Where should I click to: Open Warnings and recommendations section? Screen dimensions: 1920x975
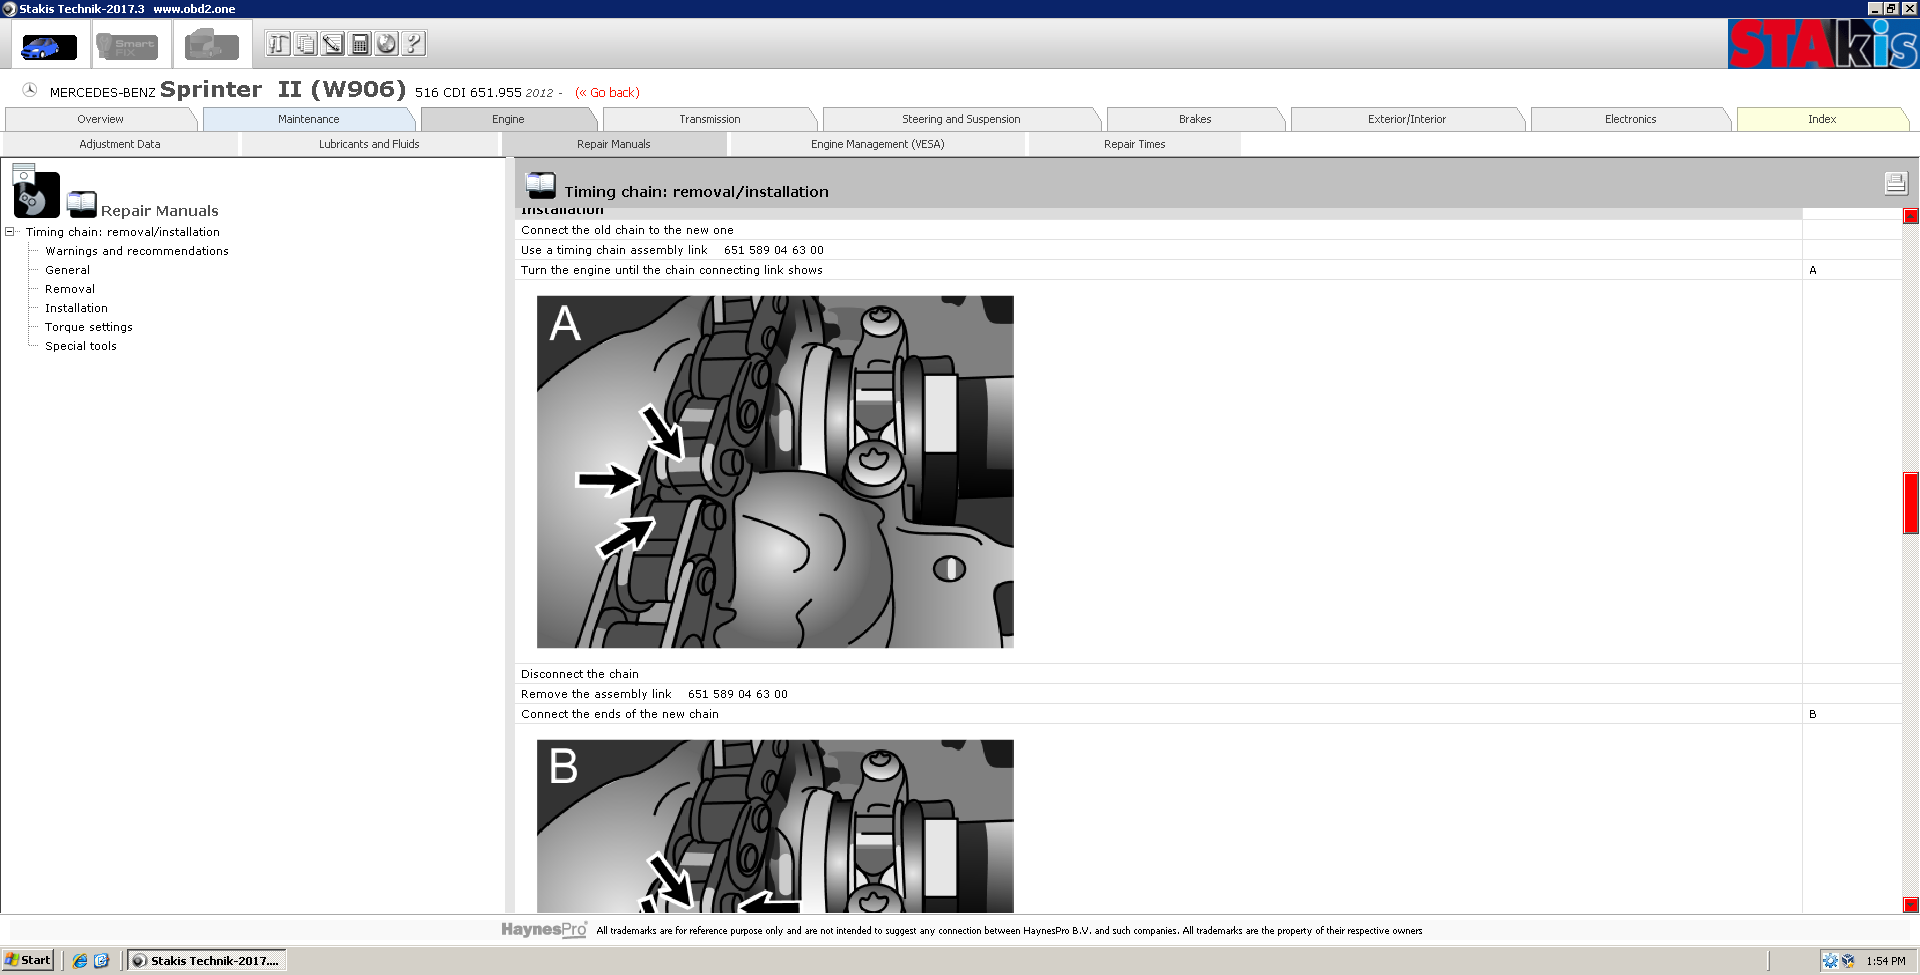[136, 251]
